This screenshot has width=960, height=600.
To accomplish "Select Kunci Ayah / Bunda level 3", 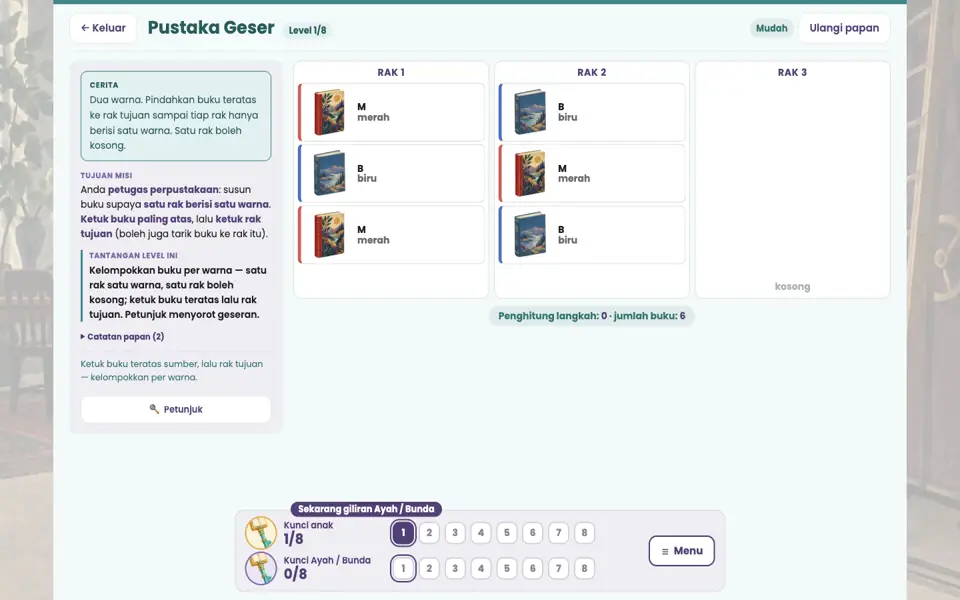I will (x=455, y=568).
